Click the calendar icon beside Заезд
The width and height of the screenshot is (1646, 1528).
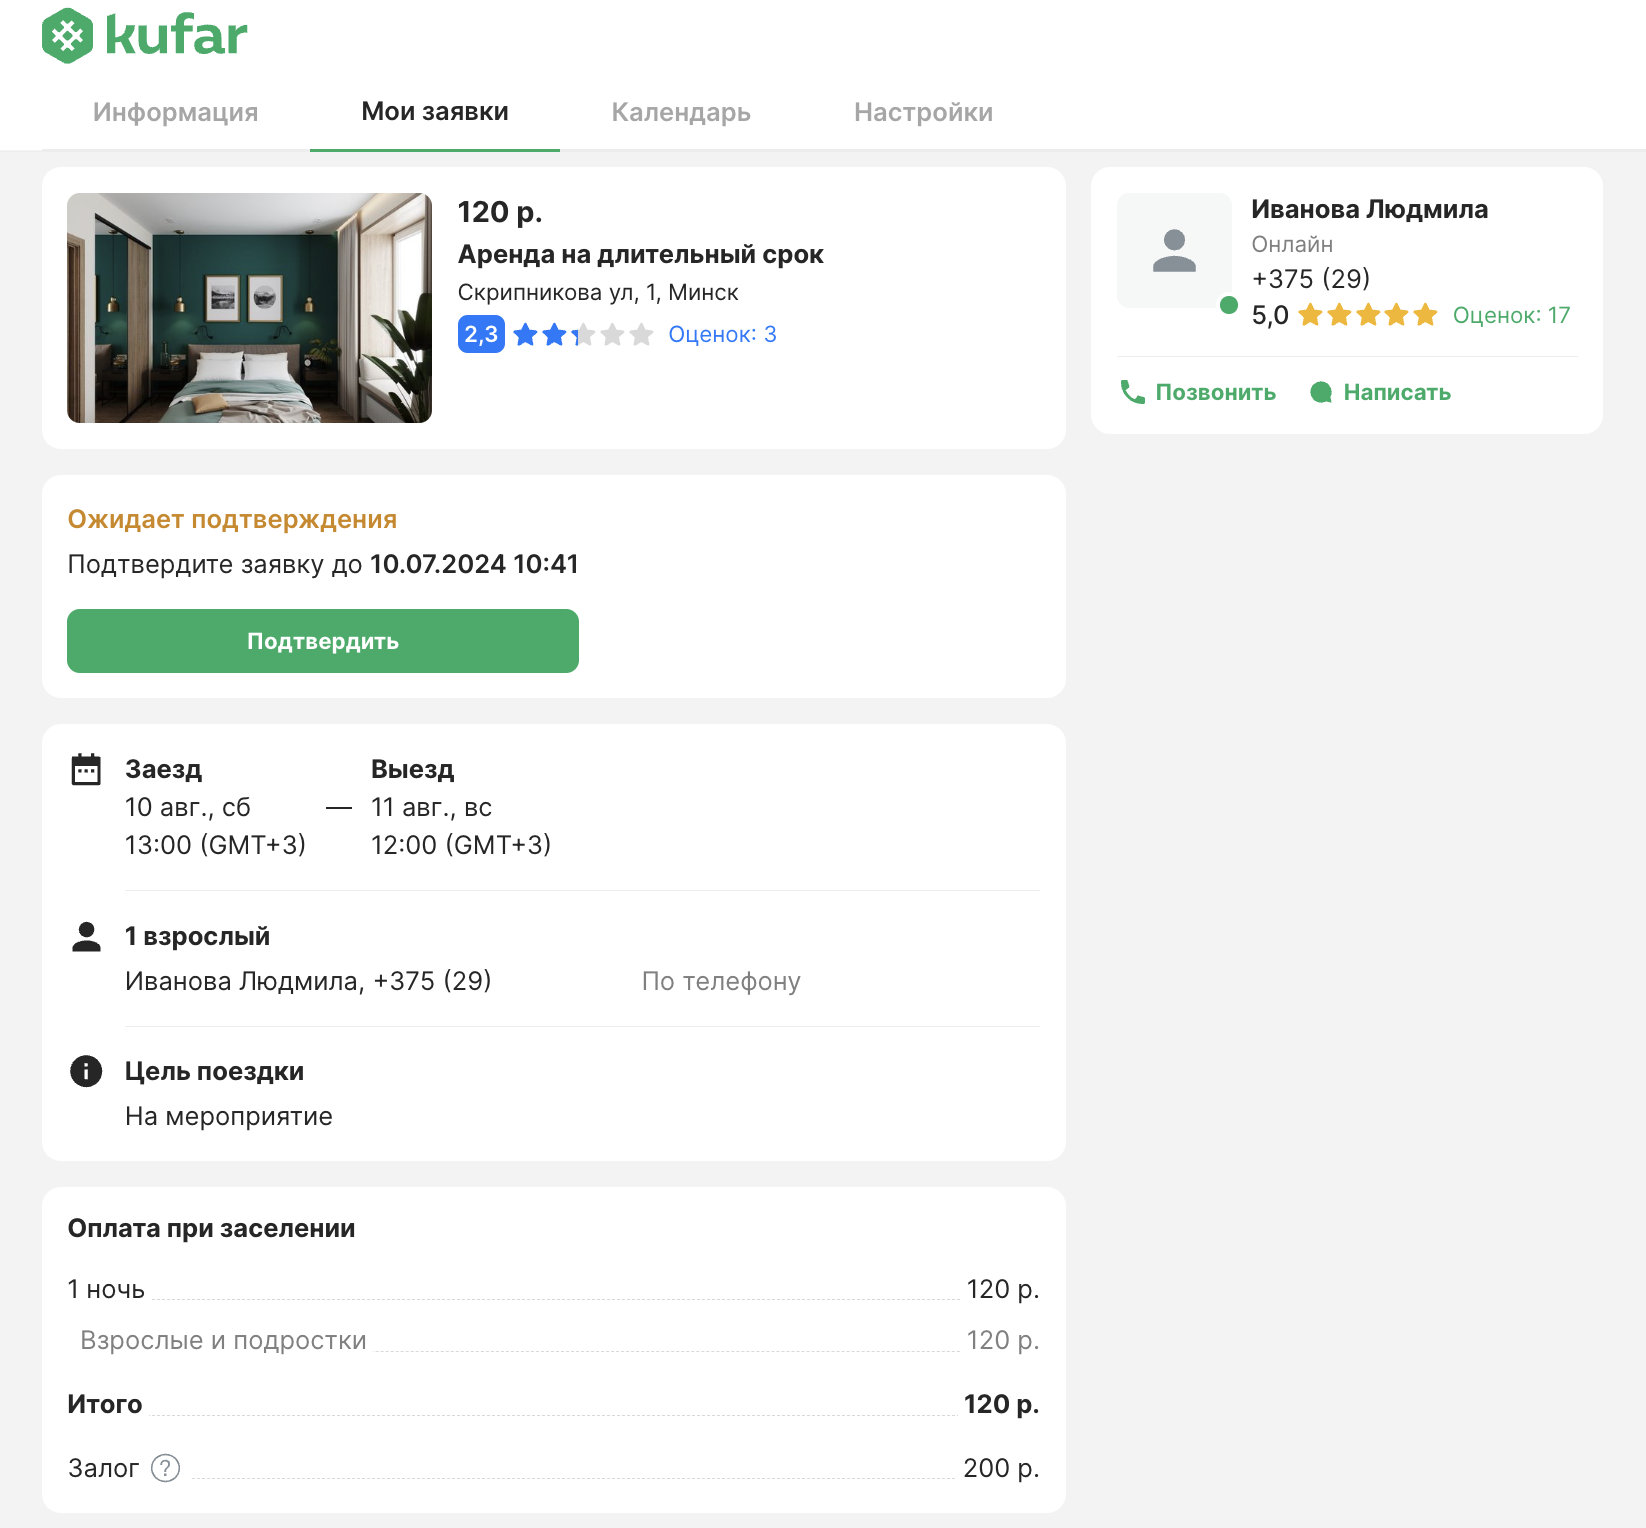pyautogui.click(x=86, y=769)
